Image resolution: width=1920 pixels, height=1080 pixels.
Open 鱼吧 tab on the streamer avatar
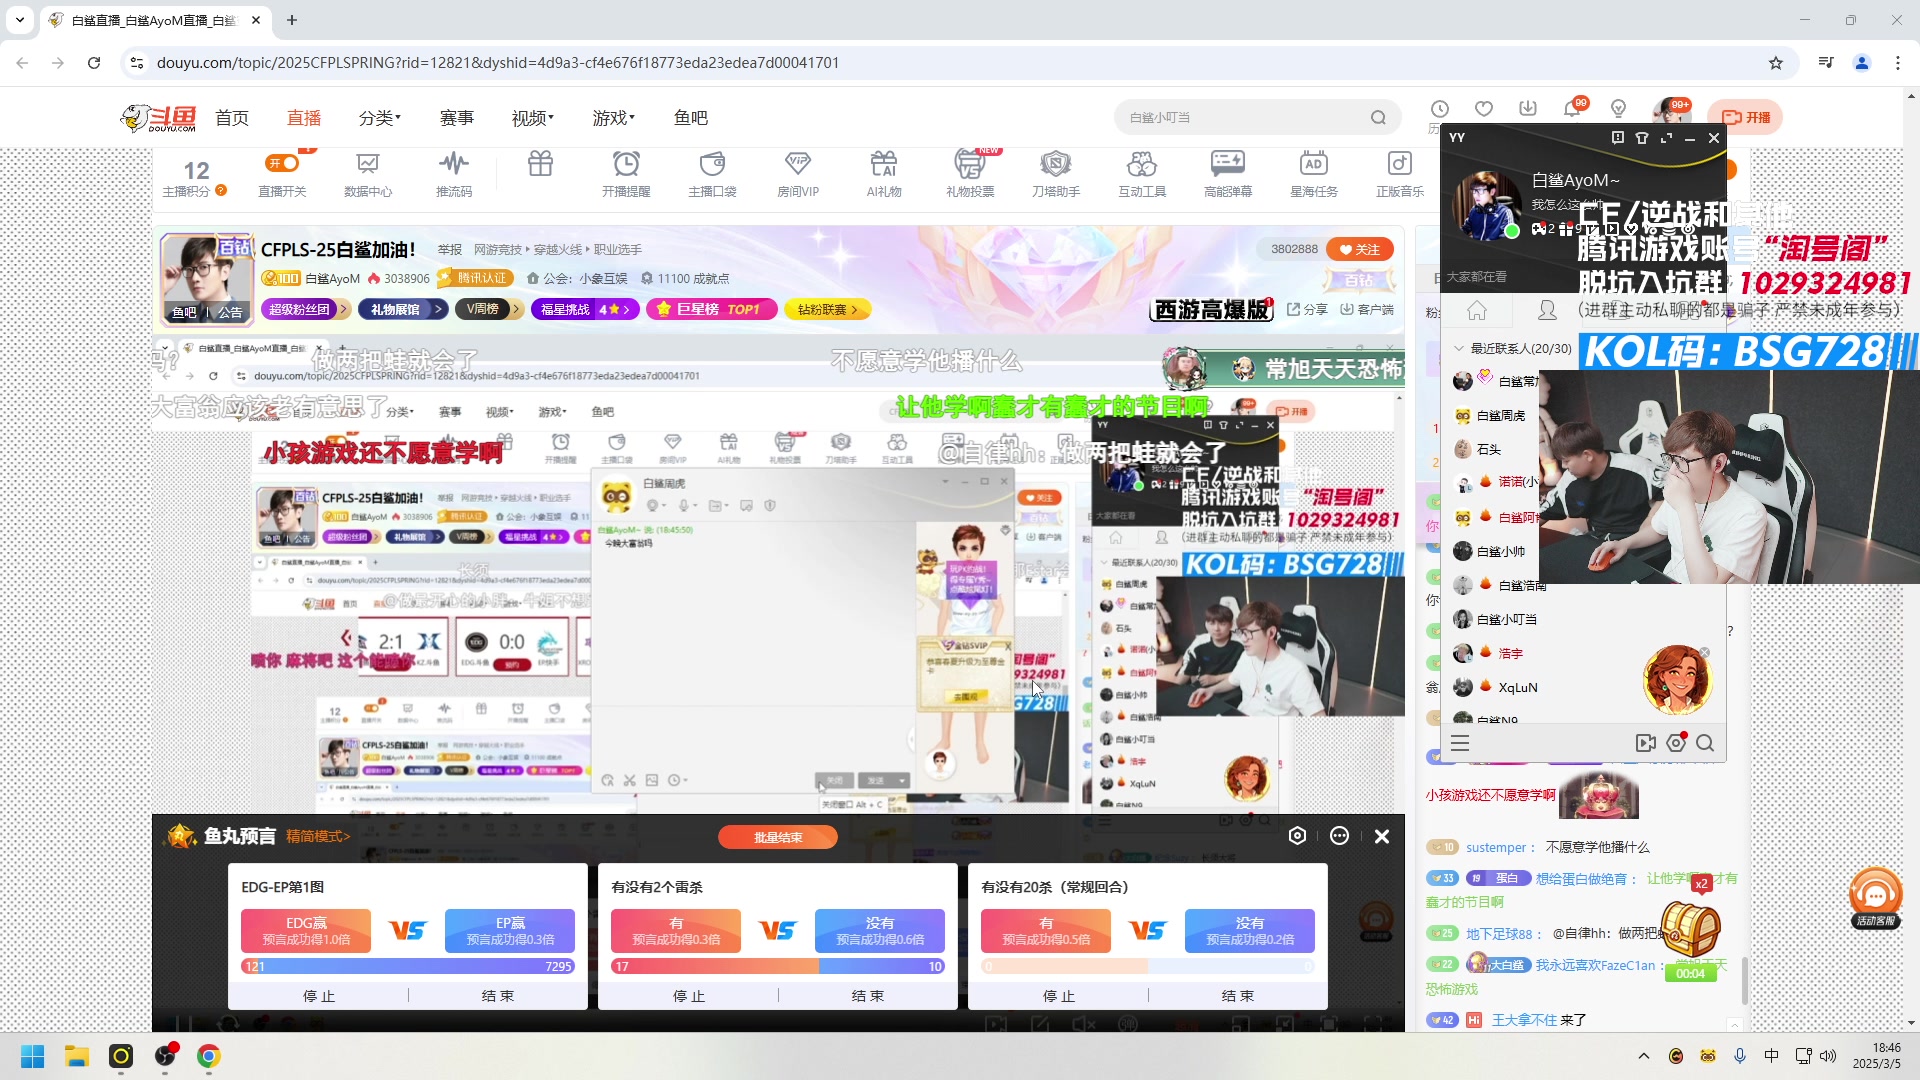tap(184, 312)
